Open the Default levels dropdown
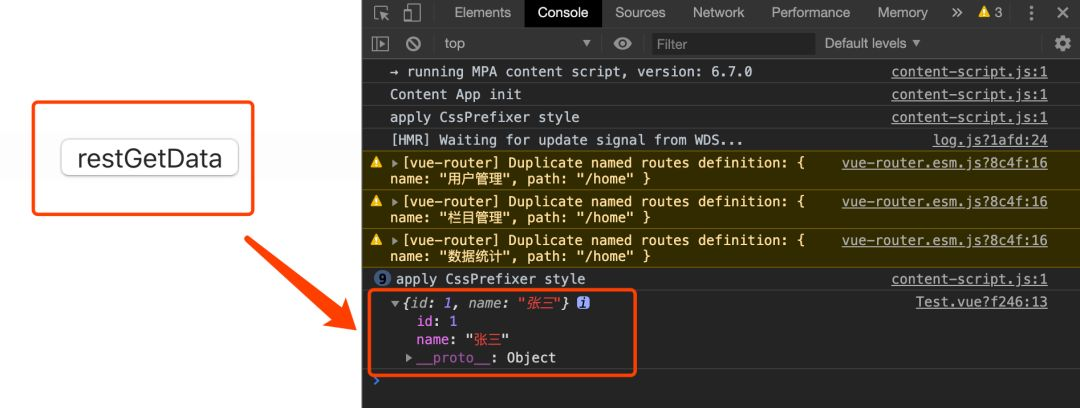Image resolution: width=1080 pixels, height=408 pixels. [x=873, y=43]
